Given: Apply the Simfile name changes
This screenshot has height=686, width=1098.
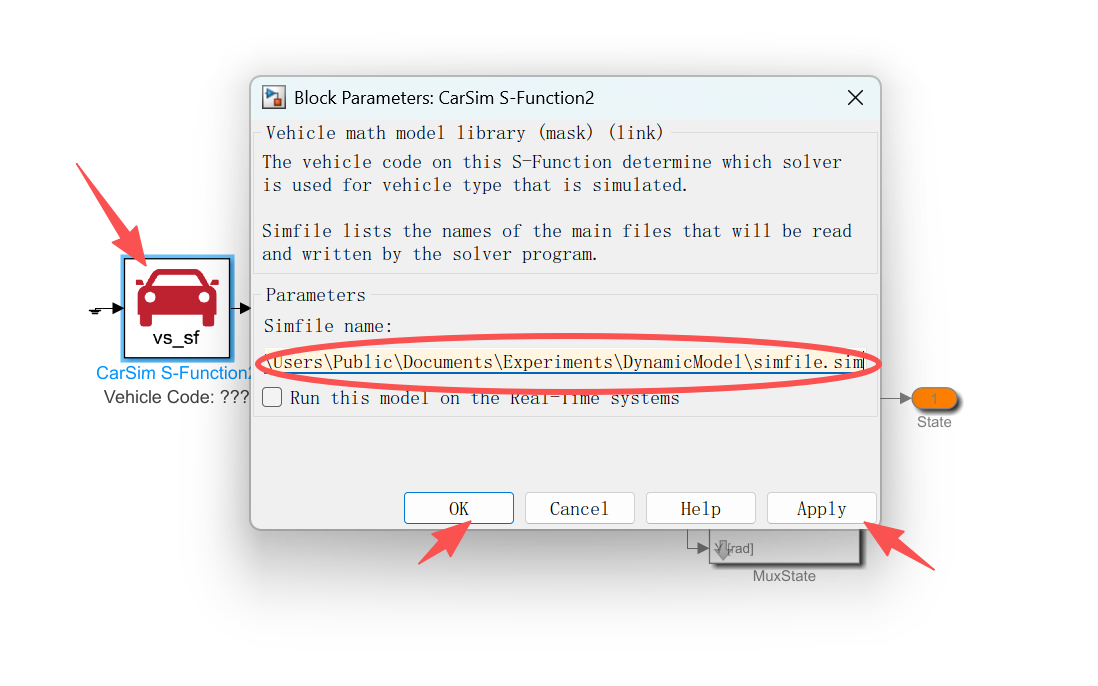Looking at the screenshot, I should click(x=821, y=508).
